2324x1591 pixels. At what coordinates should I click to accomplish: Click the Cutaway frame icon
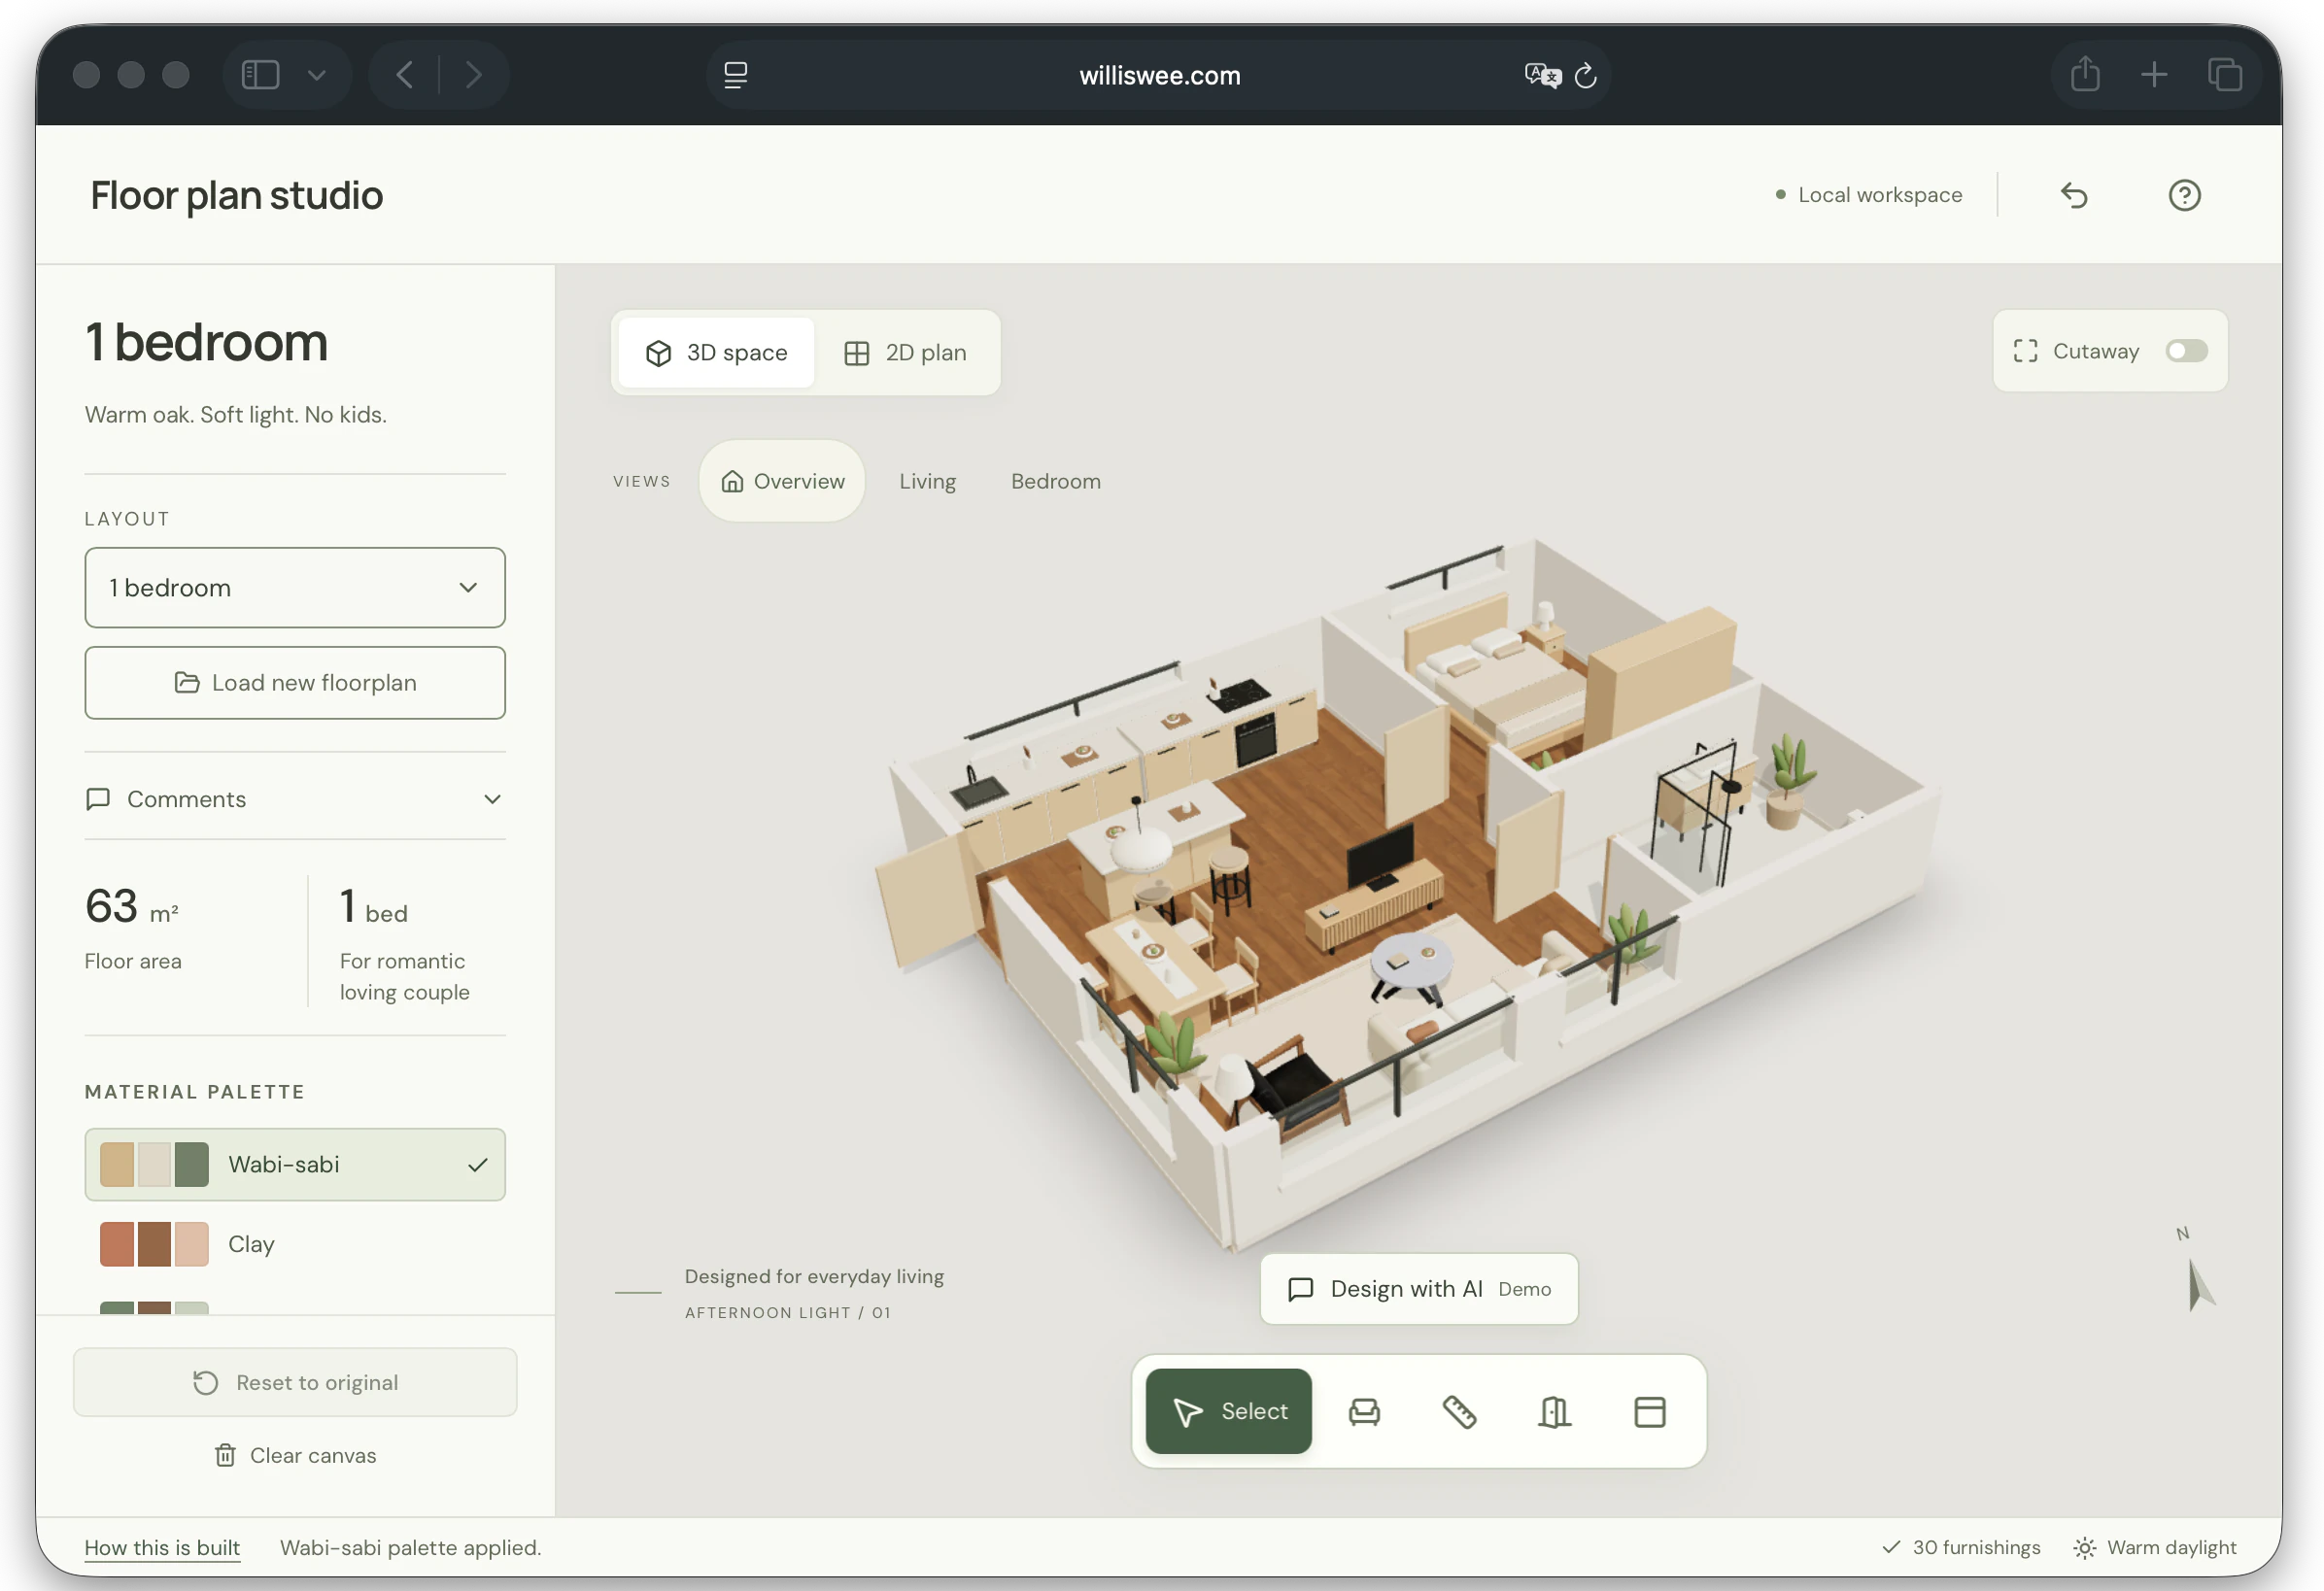coord(2025,351)
